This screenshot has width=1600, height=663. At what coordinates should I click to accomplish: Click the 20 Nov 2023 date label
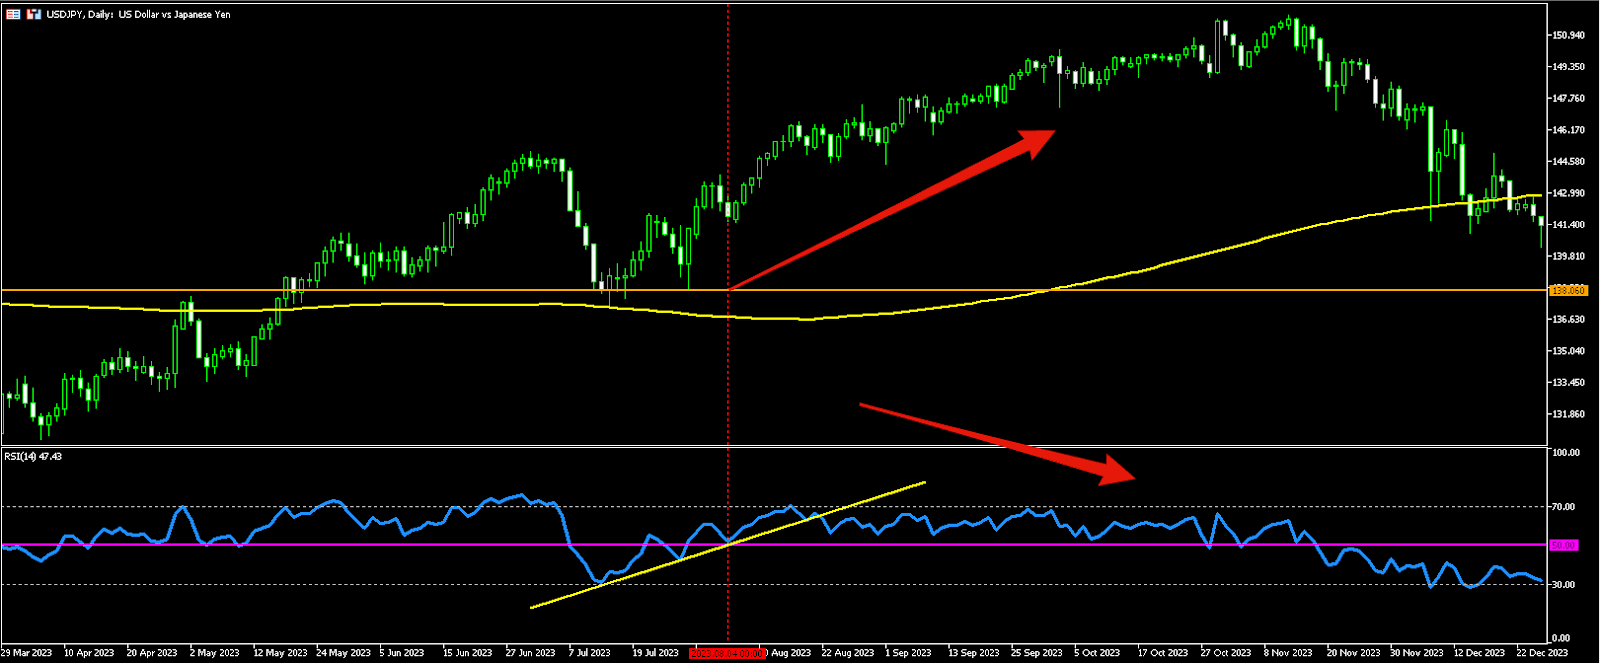[x=1353, y=653]
